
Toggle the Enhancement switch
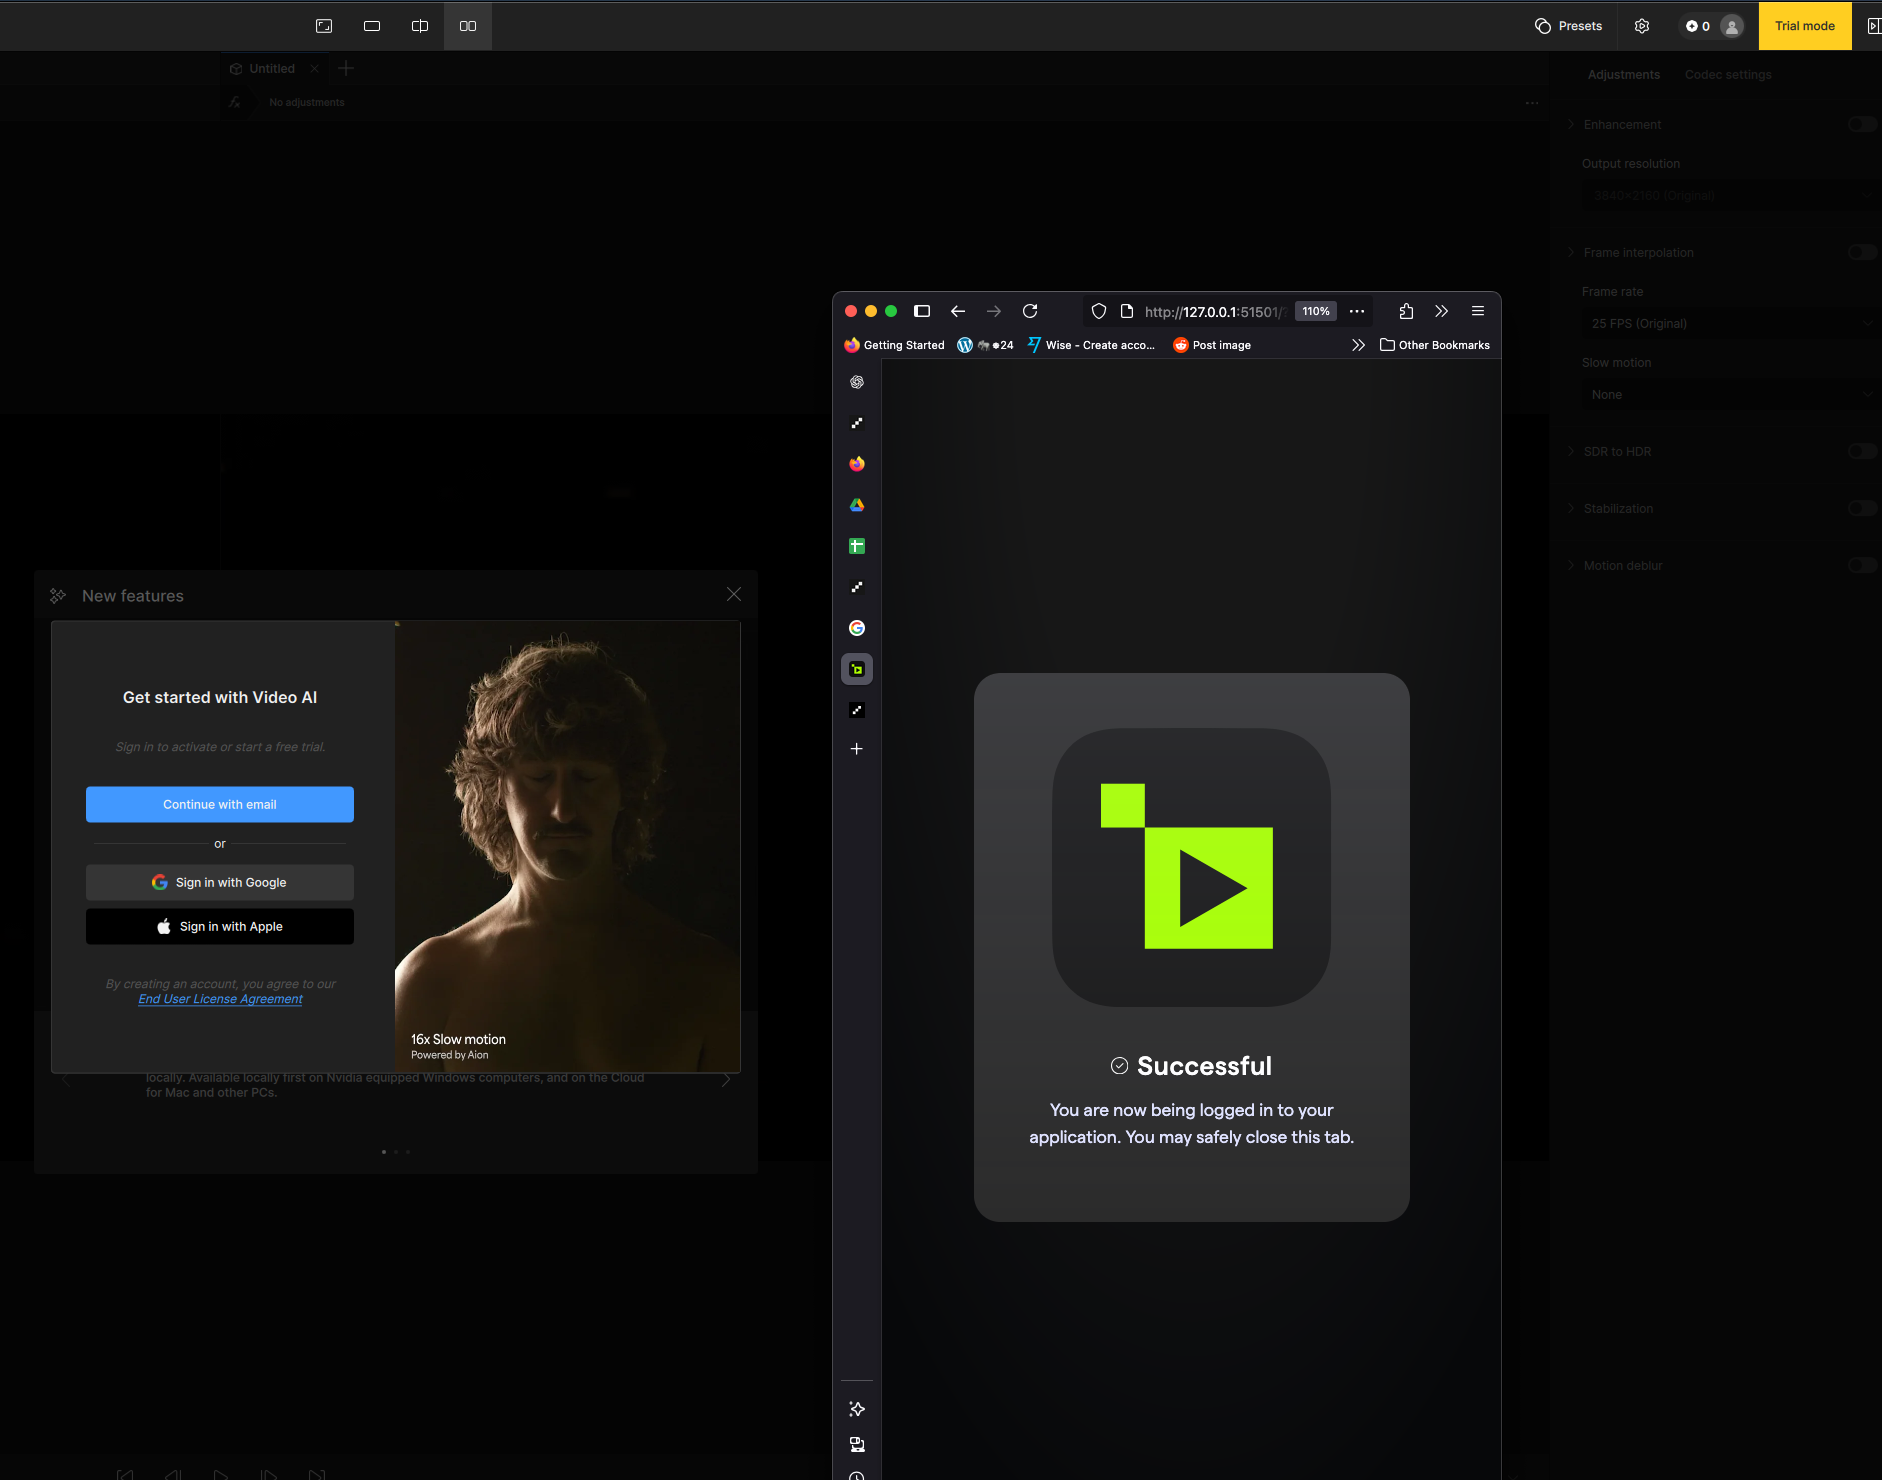[1861, 124]
